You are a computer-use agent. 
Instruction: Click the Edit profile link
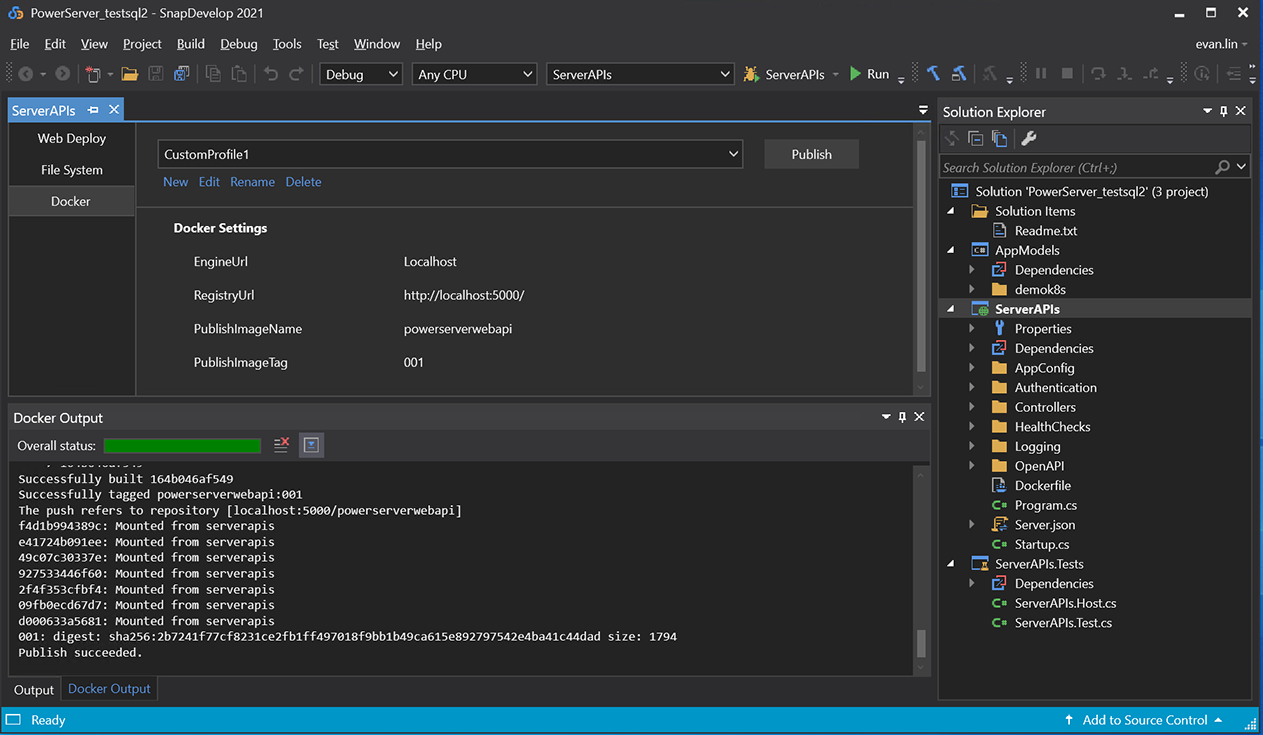coord(209,182)
